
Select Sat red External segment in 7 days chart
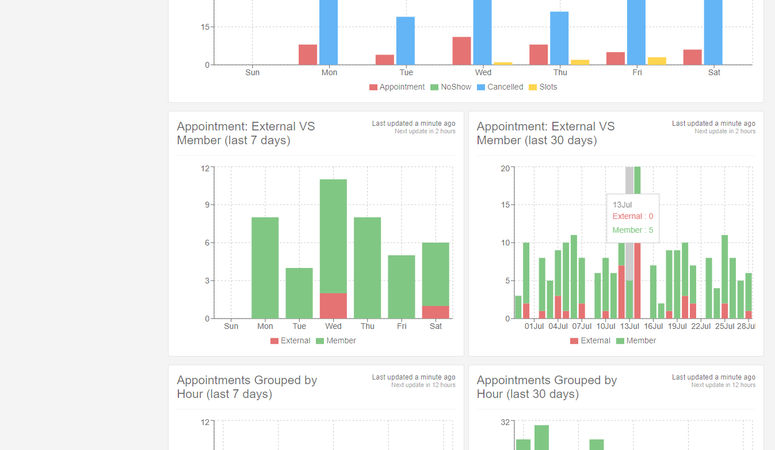tap(435, 312)
